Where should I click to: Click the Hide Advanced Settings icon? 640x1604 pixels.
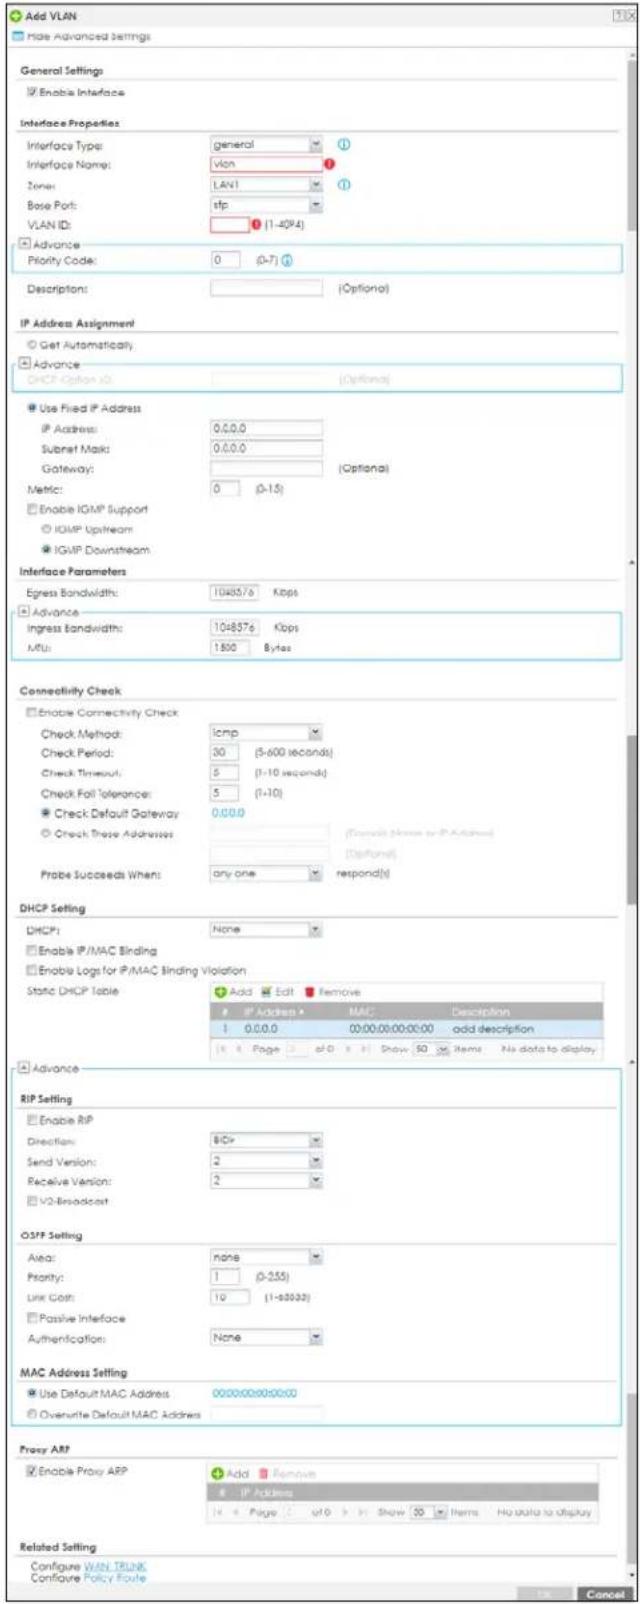point(16,36)
